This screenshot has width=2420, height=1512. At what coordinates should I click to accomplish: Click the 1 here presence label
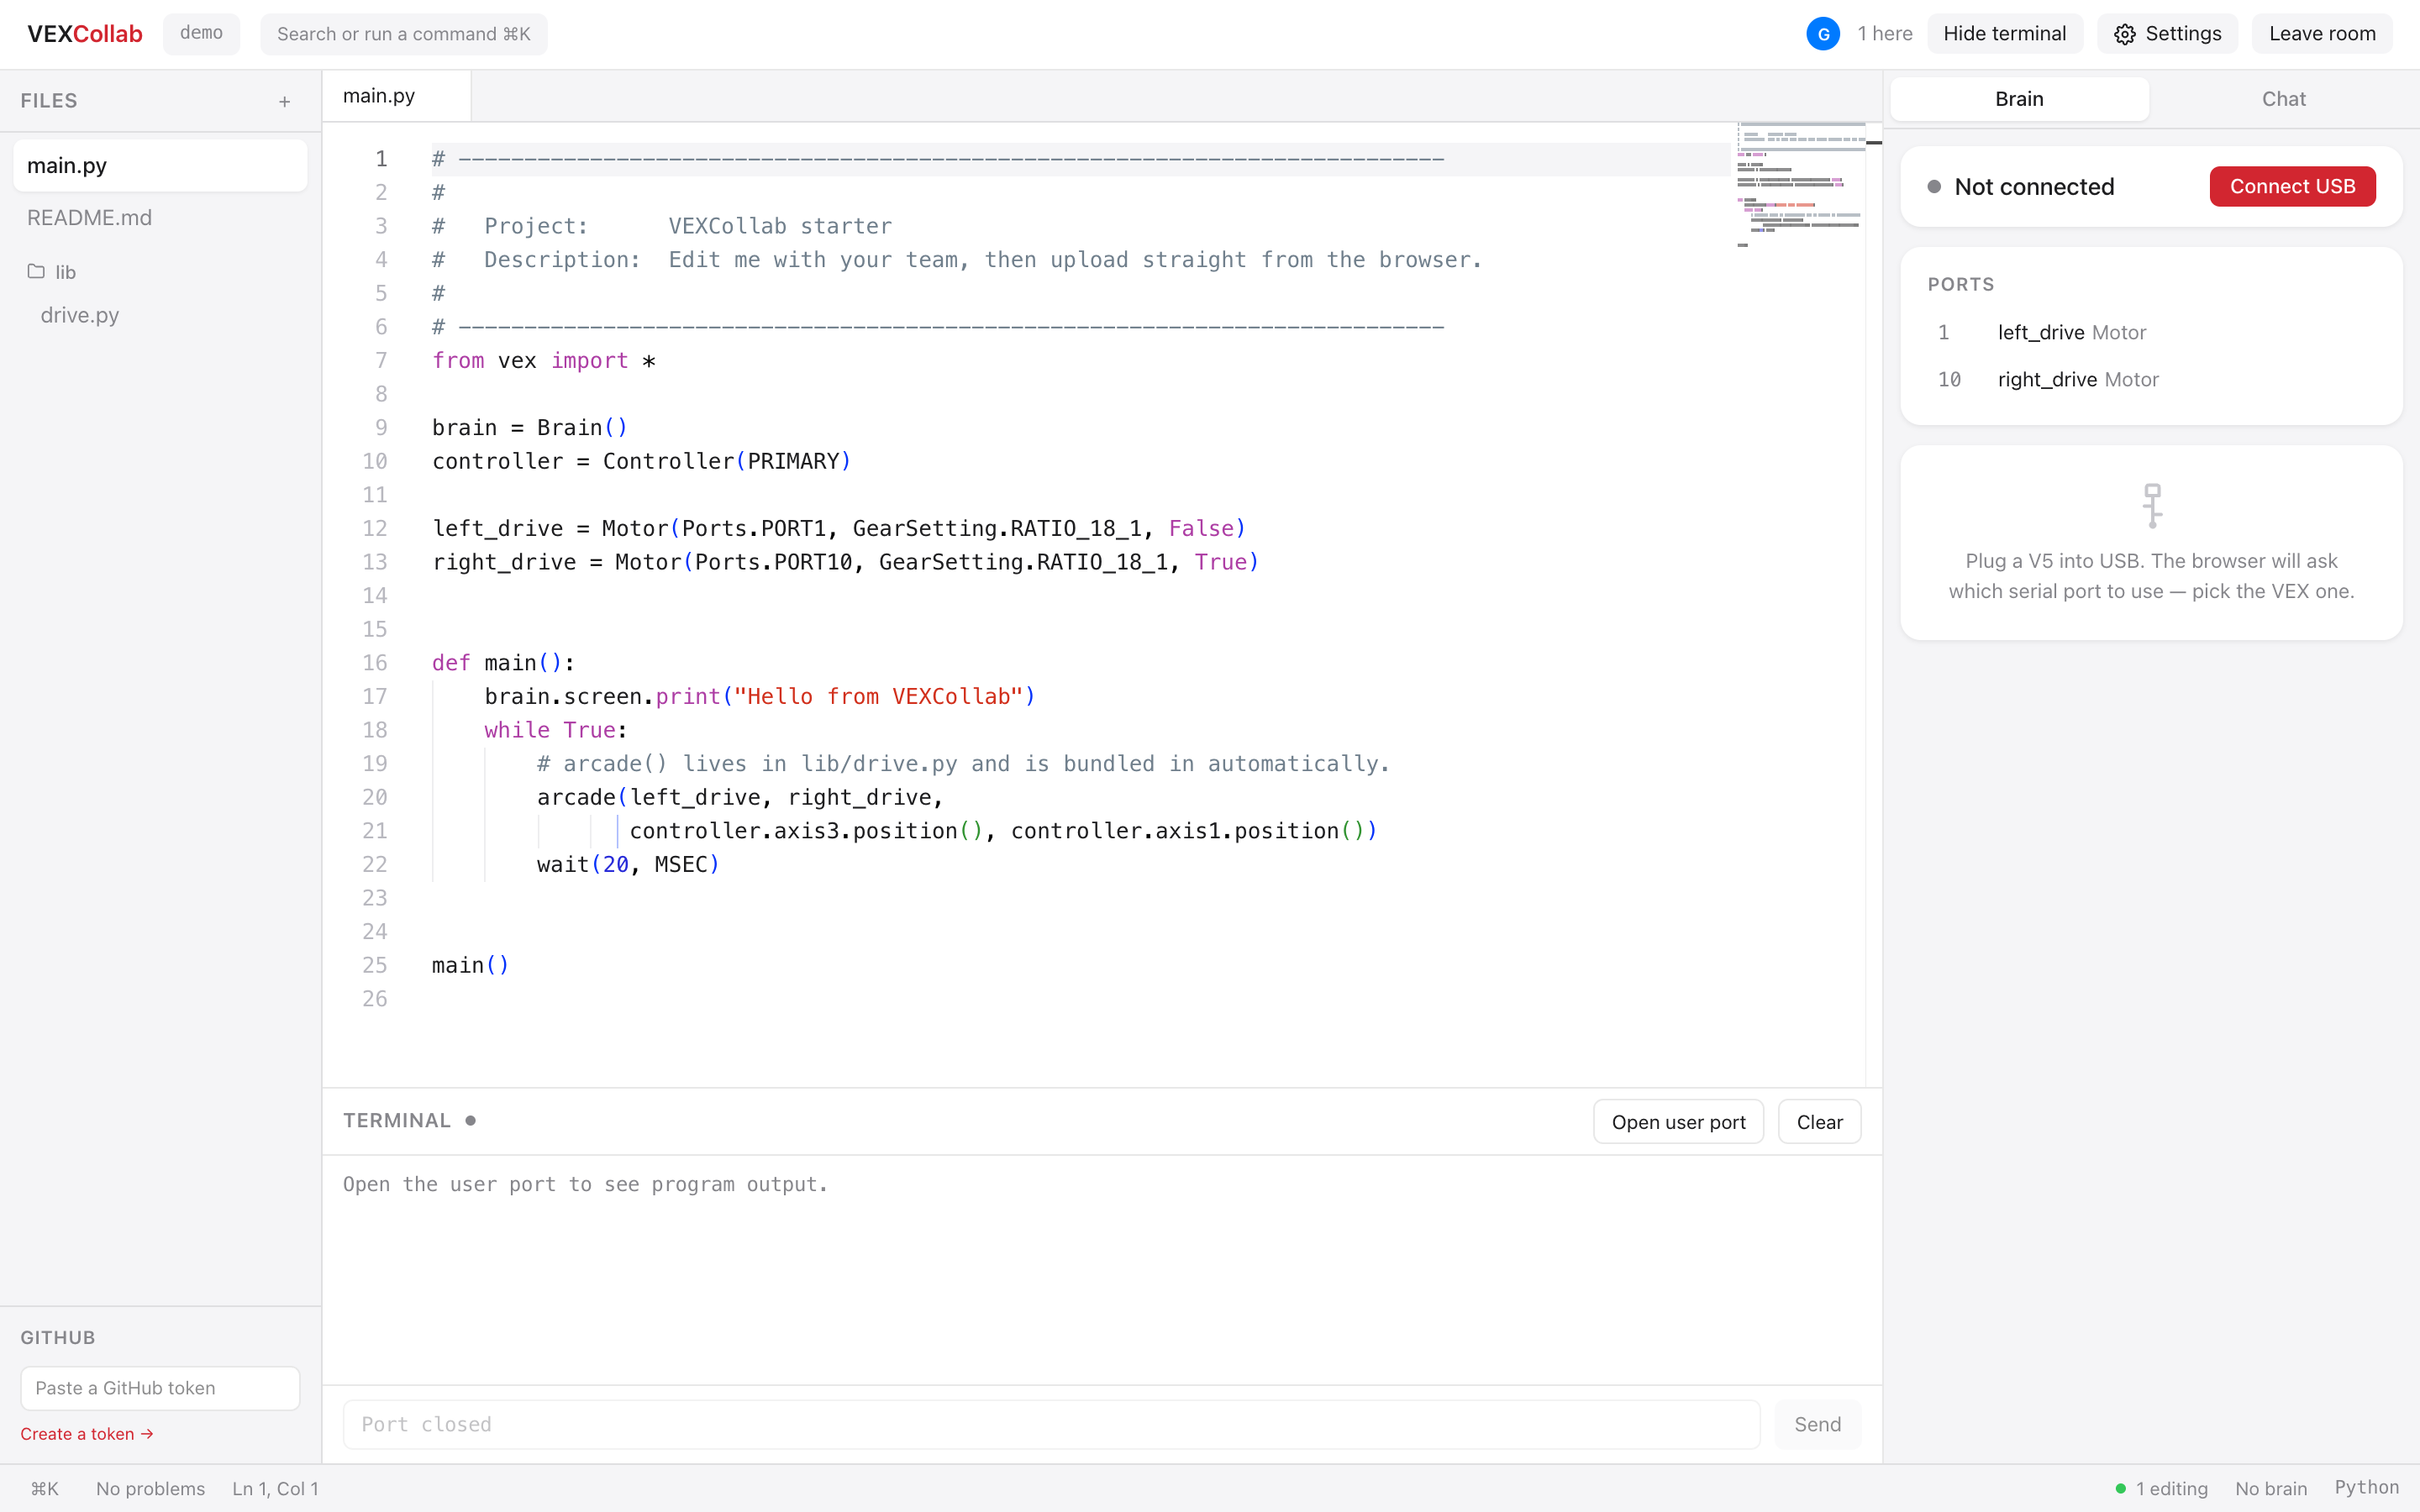(1884, 34)
